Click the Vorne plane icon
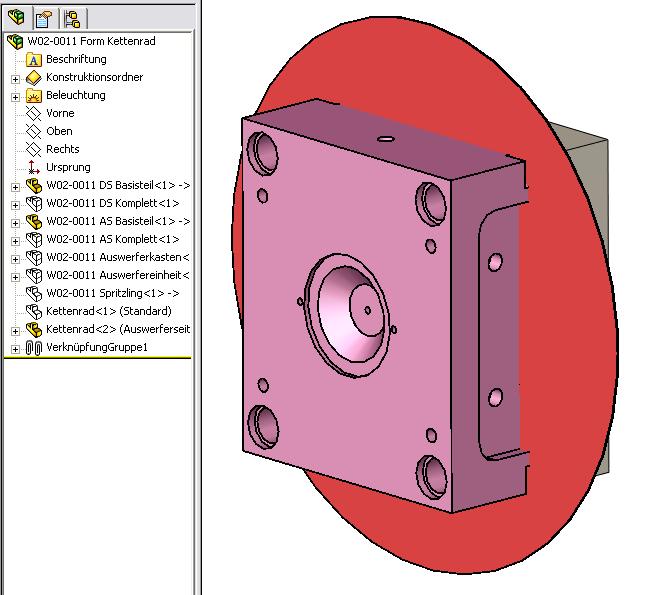This screenshot has height=595, width=656. [x=33, y=113]
